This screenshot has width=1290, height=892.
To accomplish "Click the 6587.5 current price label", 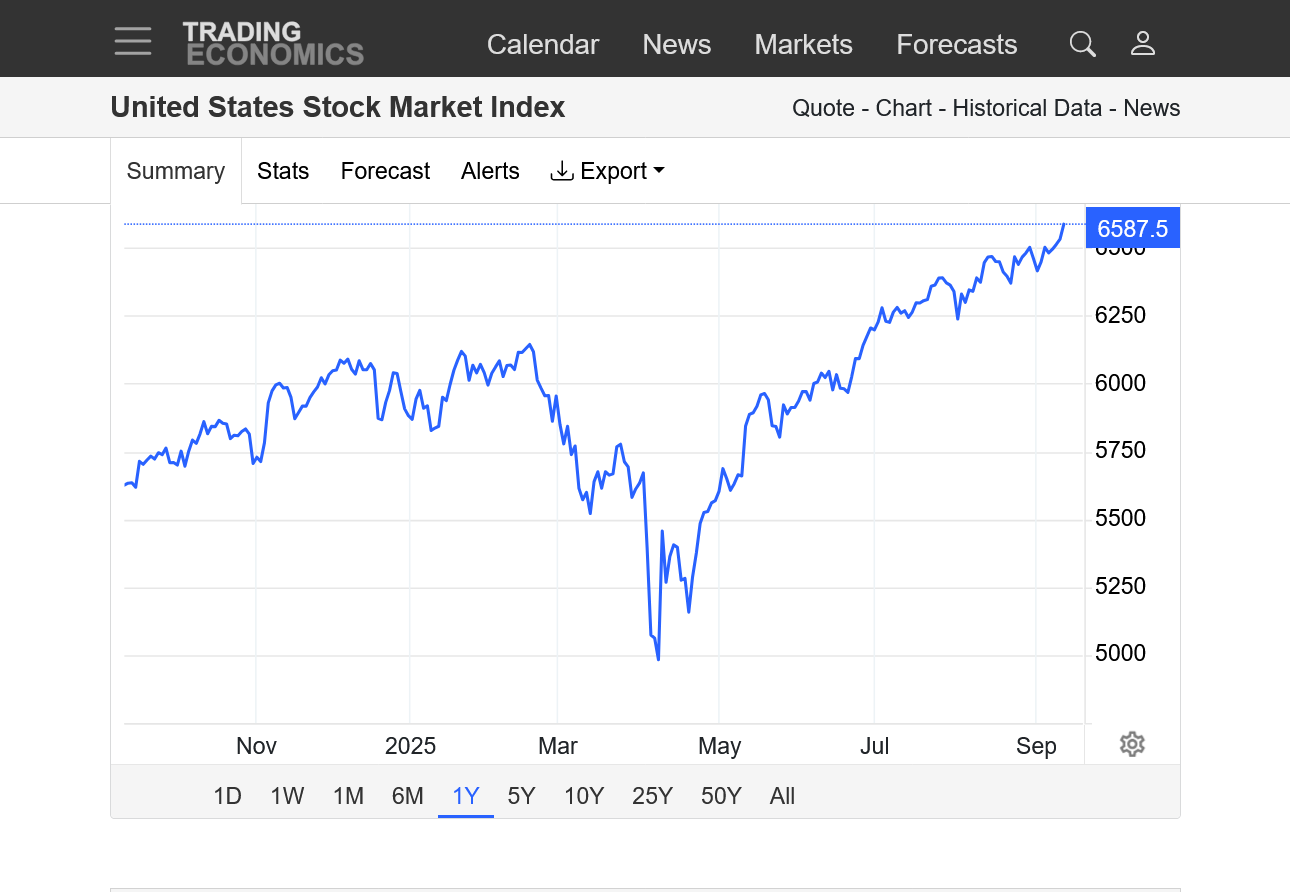I will 1132,229.
